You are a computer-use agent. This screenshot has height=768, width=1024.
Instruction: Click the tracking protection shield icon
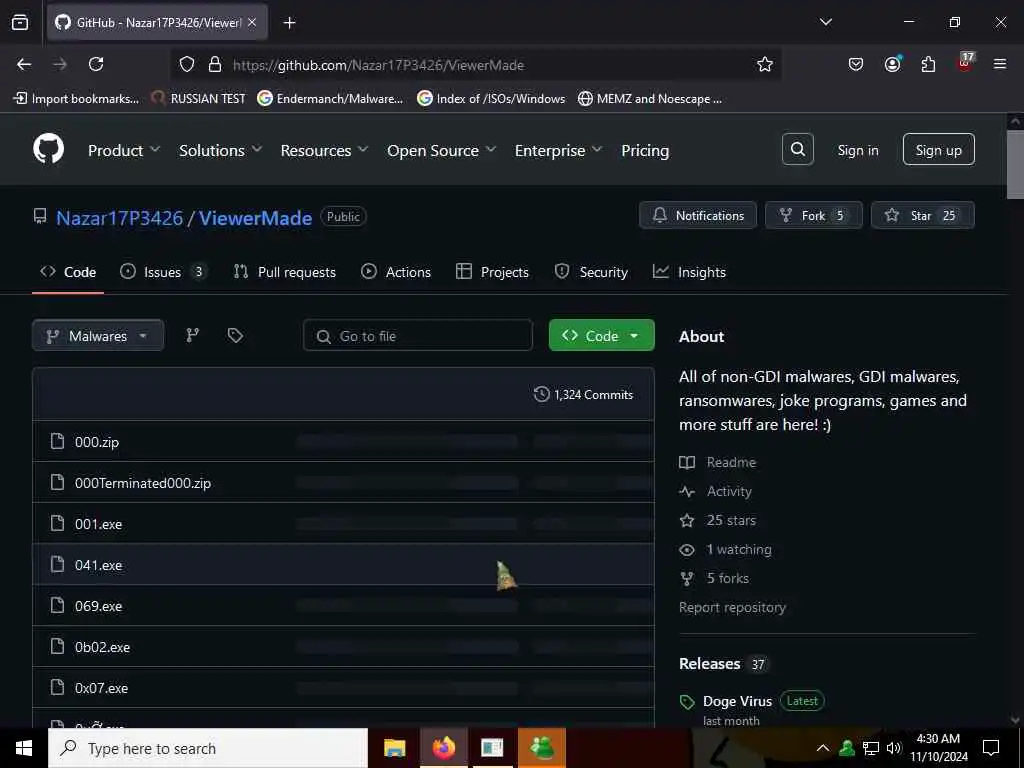(x=187, y=65)
